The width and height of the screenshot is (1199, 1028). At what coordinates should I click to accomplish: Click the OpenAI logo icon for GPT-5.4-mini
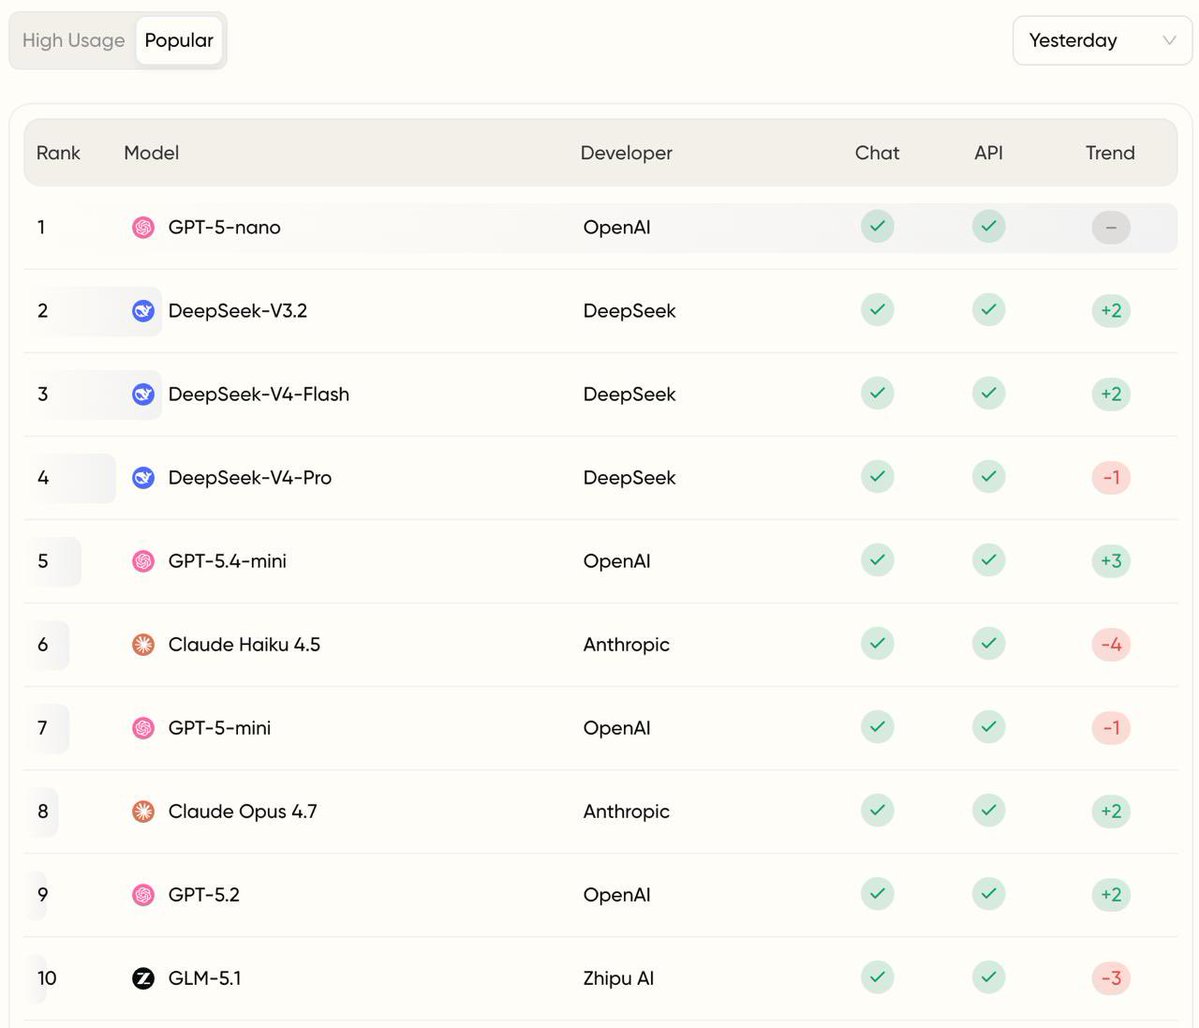(143, 561)
